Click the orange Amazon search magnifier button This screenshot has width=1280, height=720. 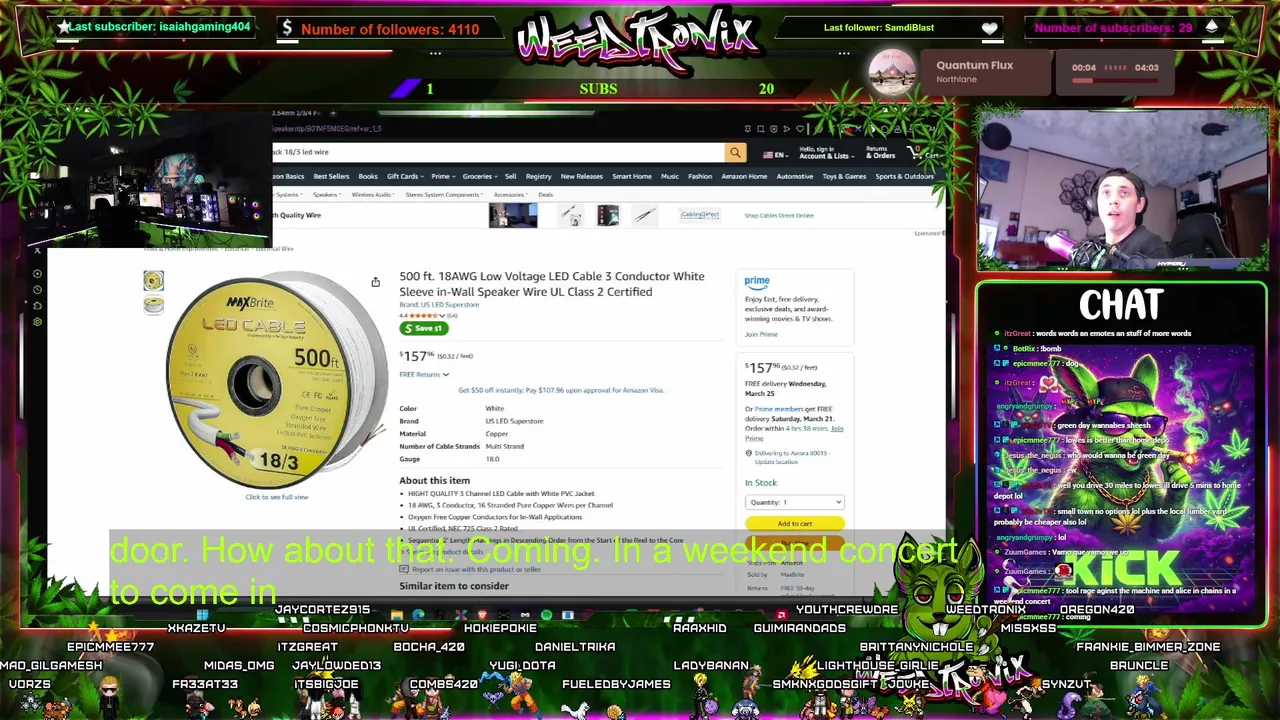735,153
